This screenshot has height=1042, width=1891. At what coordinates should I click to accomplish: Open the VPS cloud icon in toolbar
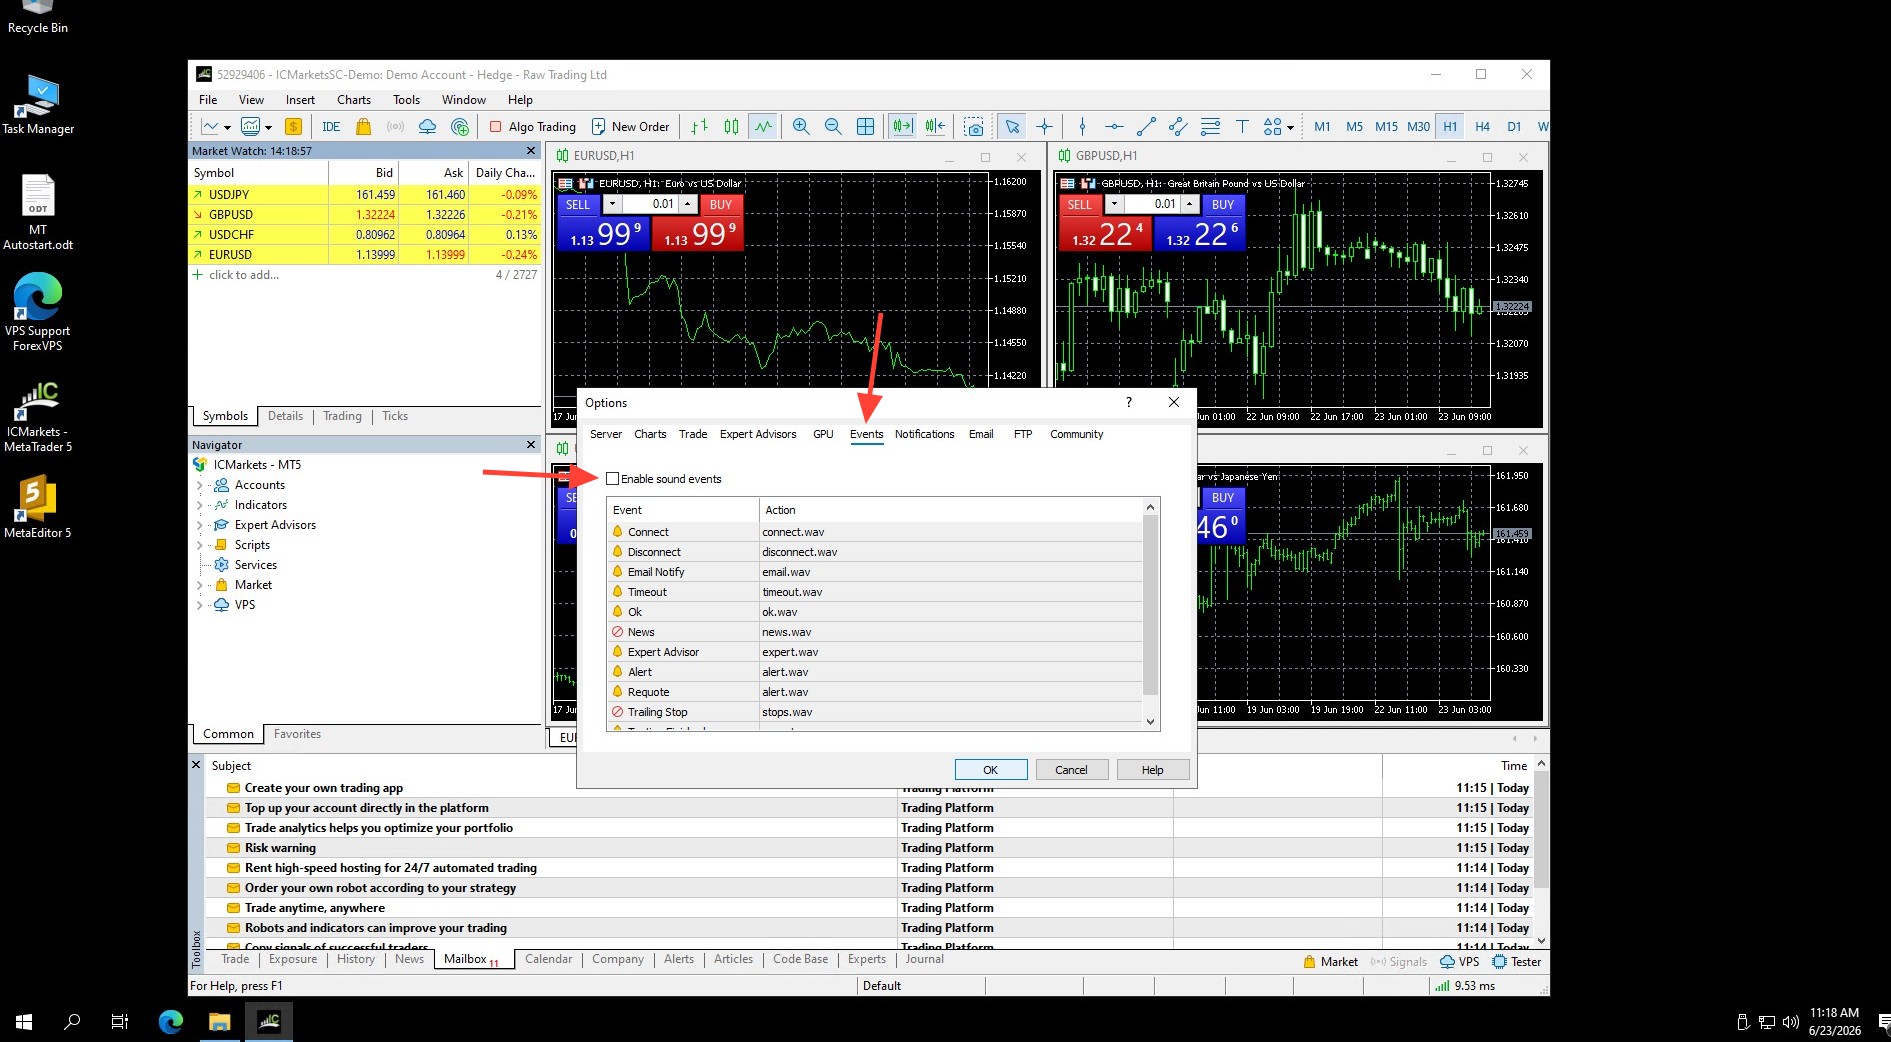point(428,127)
